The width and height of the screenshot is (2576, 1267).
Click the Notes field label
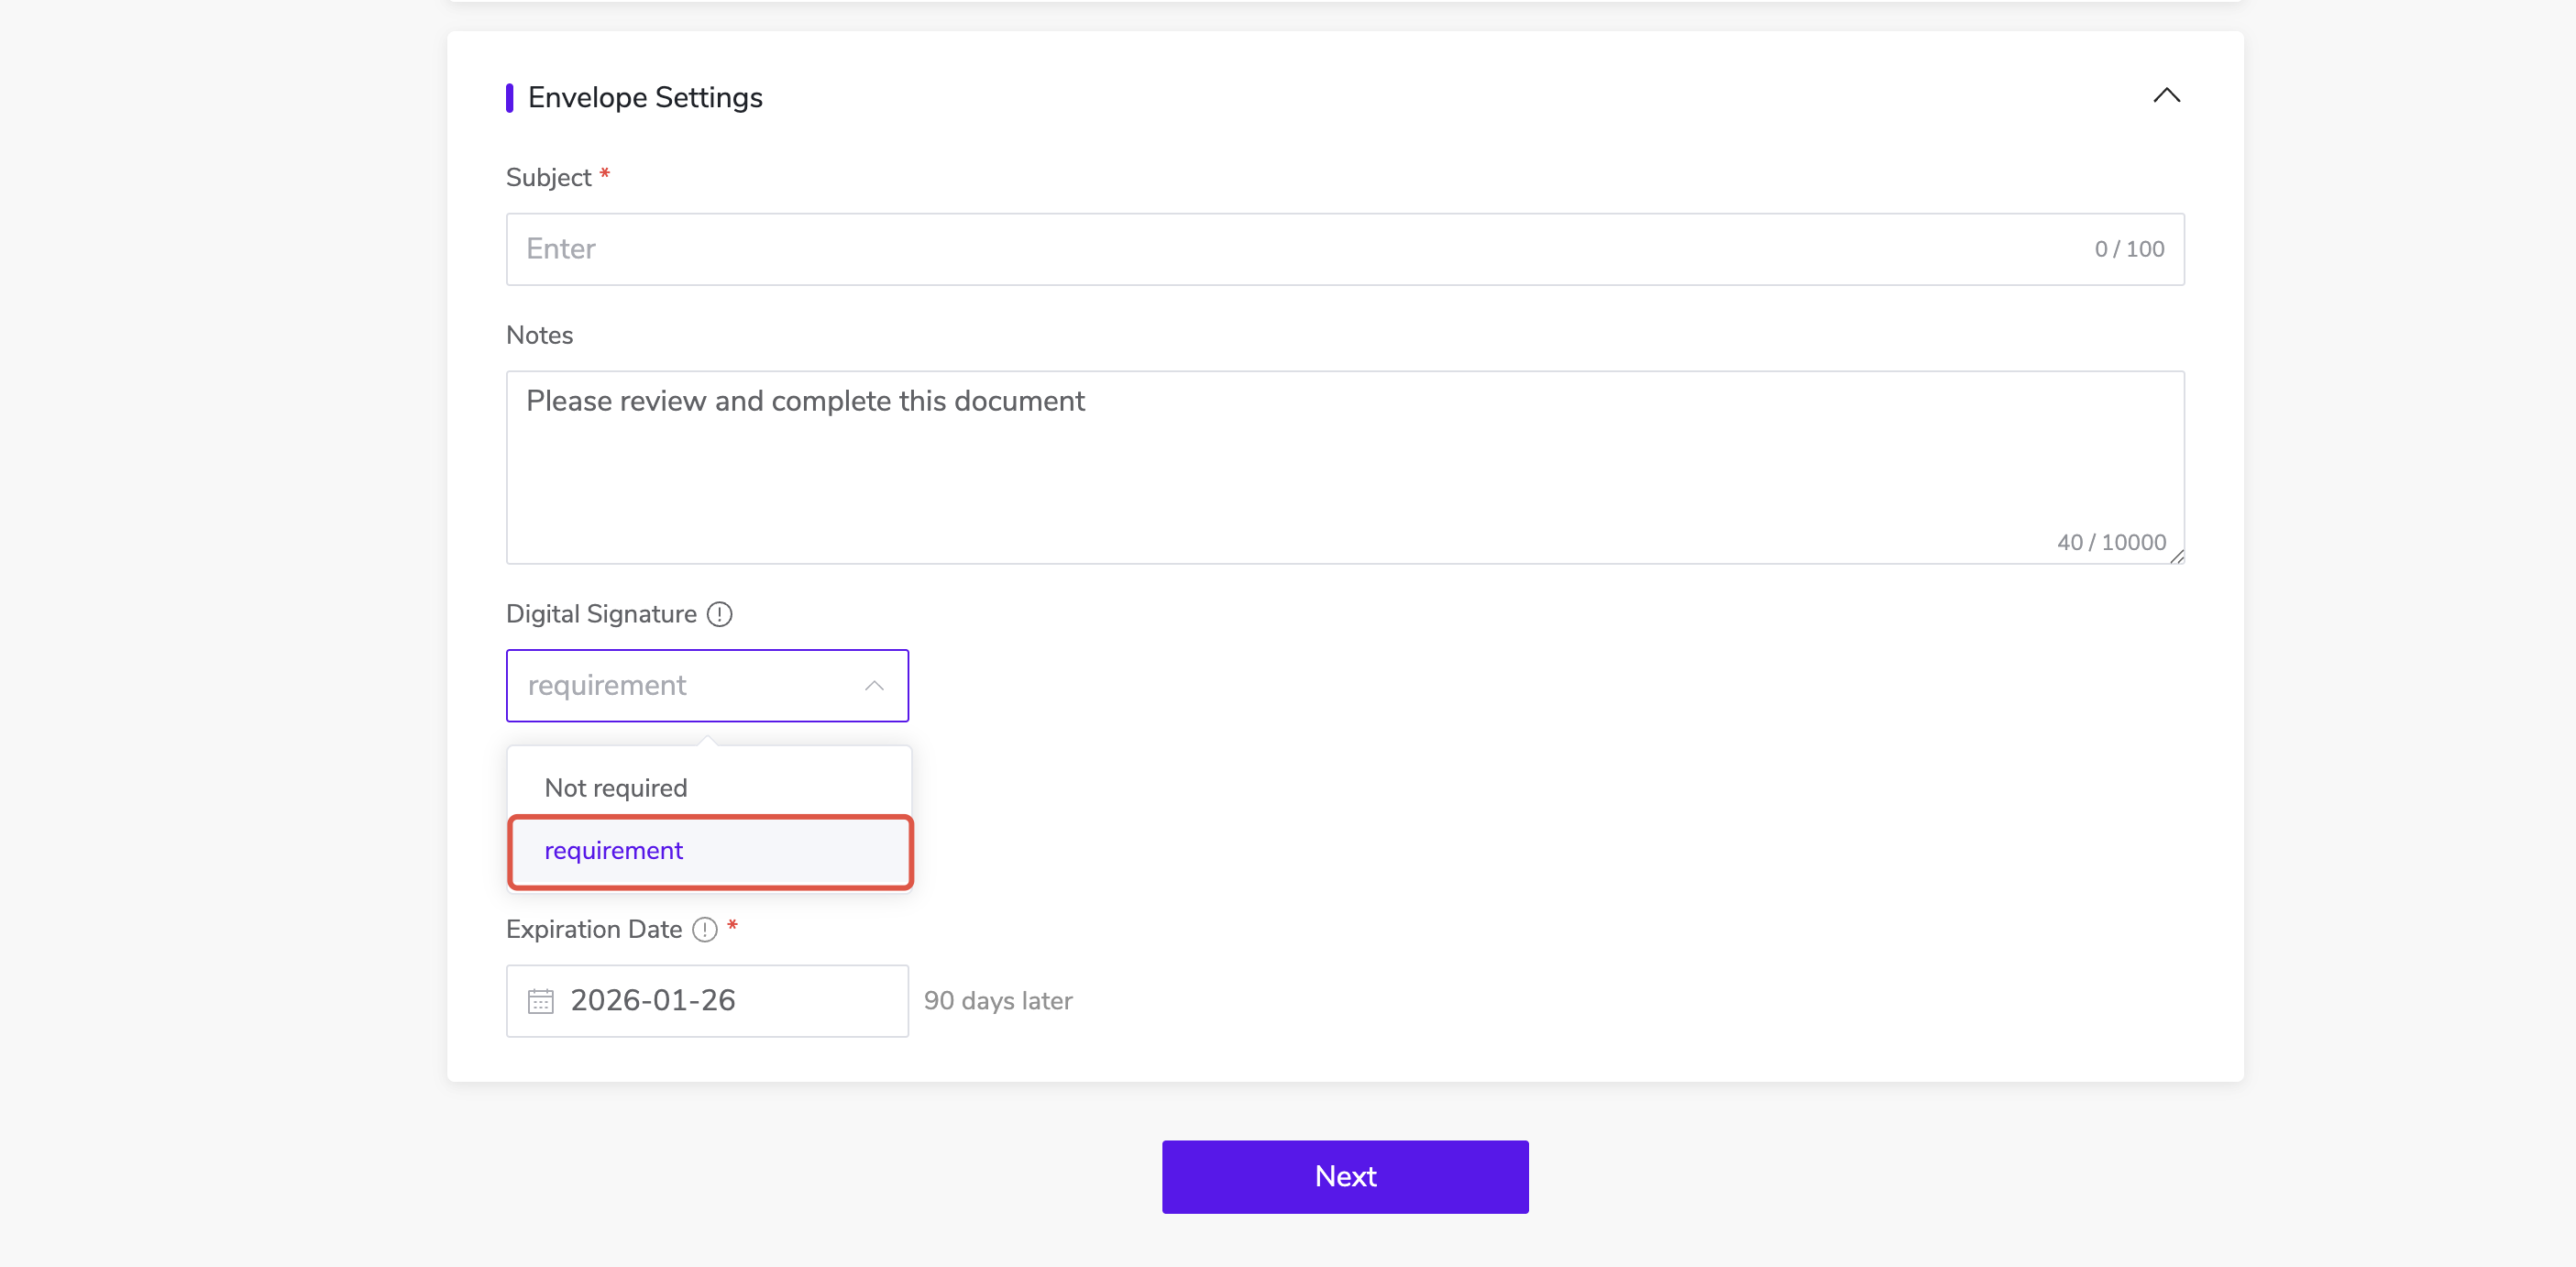tap(539, 335)
